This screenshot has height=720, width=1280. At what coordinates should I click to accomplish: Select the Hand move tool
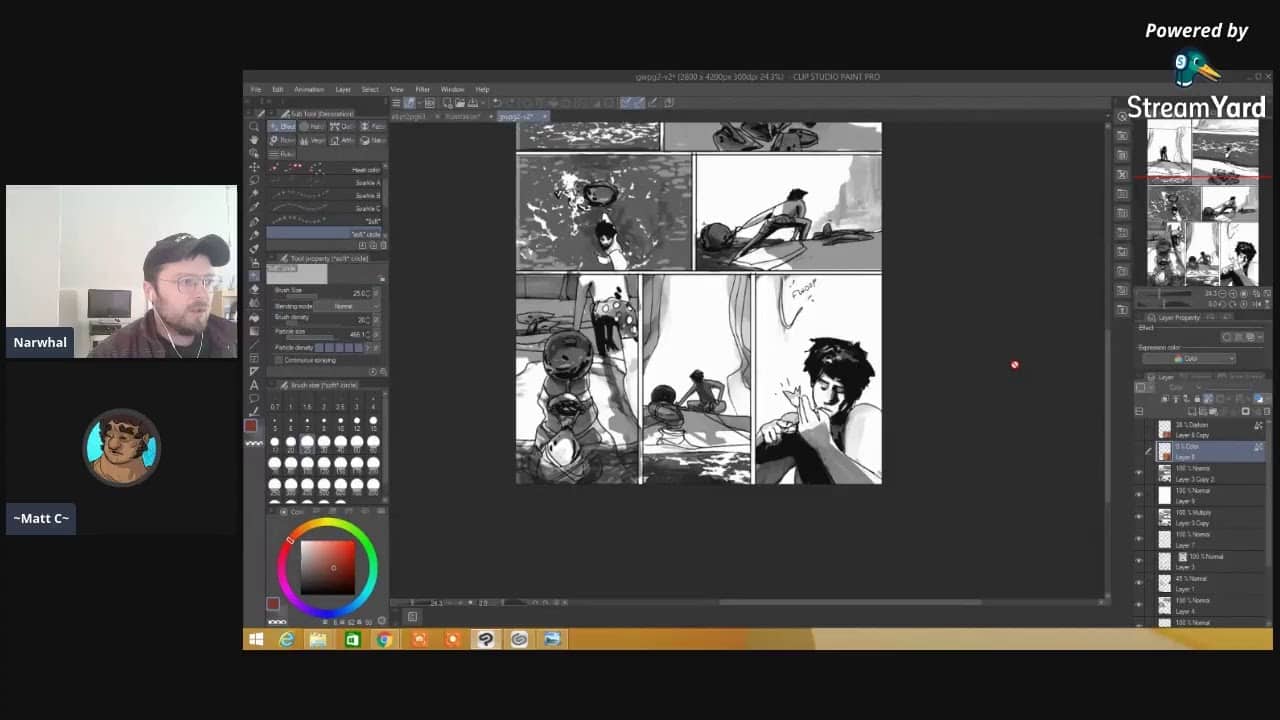click(254, 140)
